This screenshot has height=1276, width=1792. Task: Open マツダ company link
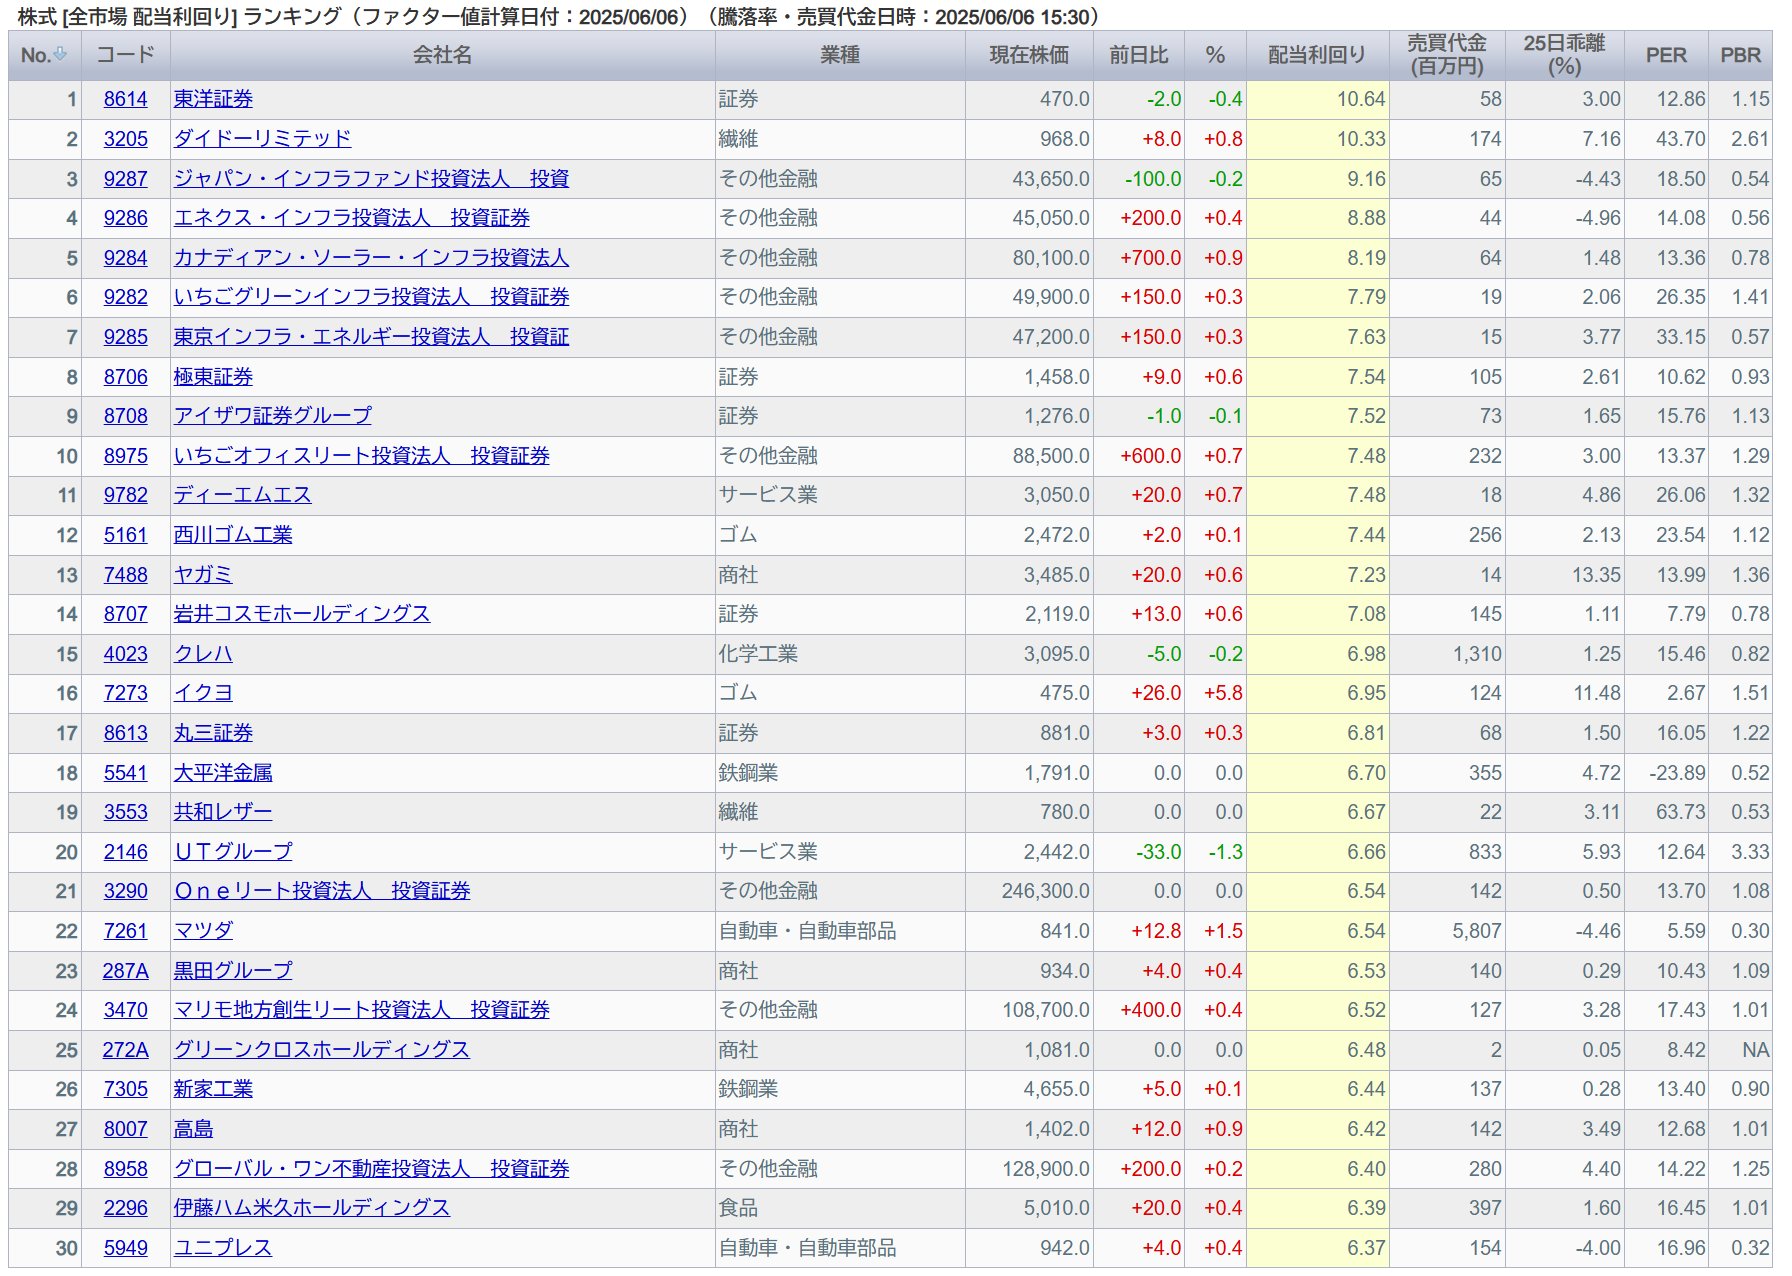pyautogui.click(x=203, y=931)
